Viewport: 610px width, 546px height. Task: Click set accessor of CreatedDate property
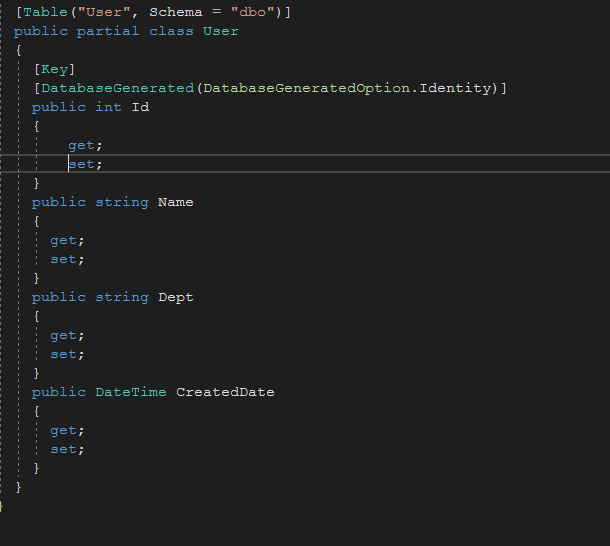(64, 449)
